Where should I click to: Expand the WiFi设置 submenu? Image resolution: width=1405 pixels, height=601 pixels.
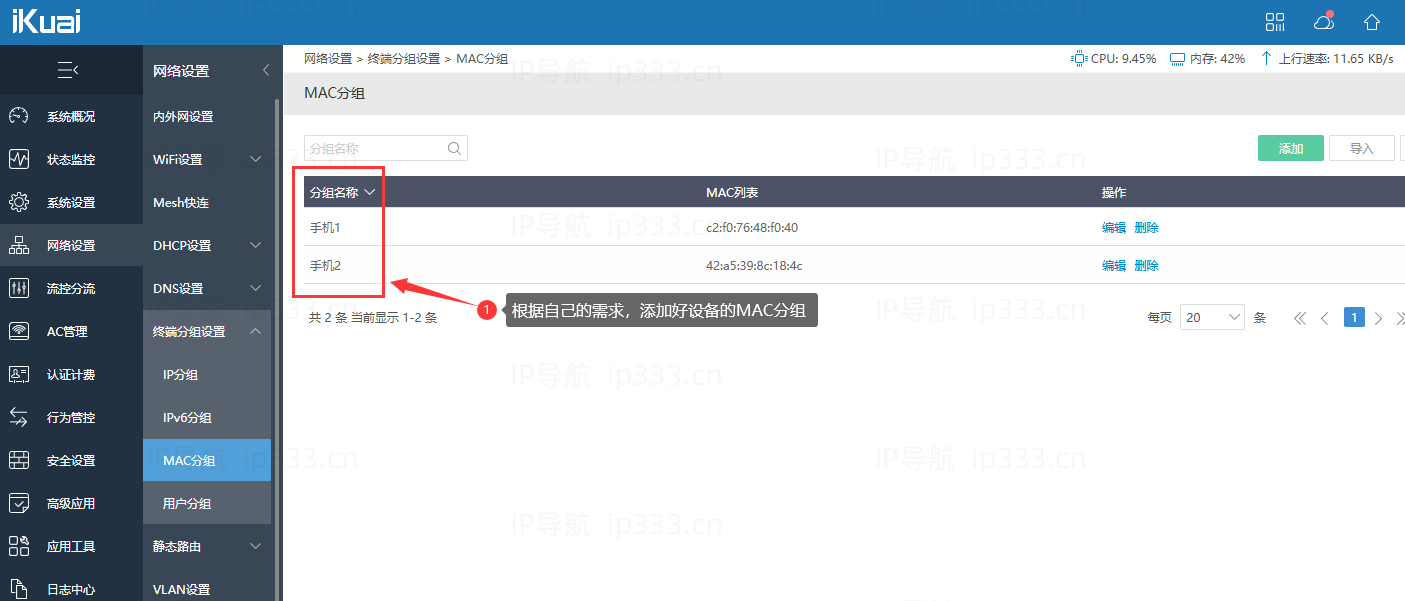coord(256,159)
